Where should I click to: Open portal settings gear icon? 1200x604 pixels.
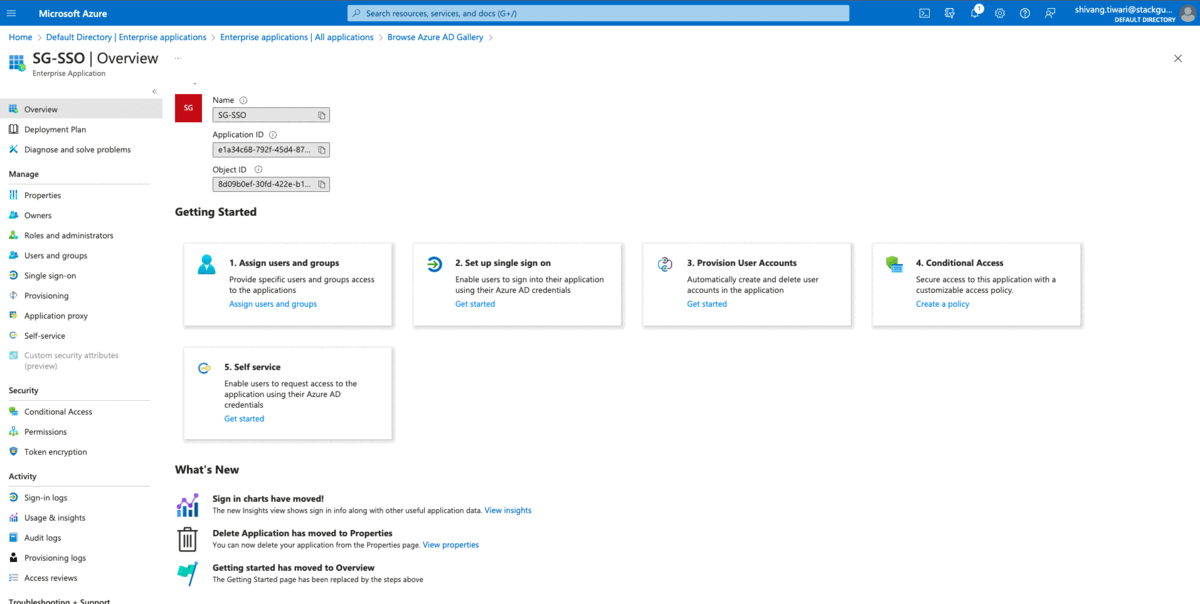pyautogui.click(x=1000, y=13)
